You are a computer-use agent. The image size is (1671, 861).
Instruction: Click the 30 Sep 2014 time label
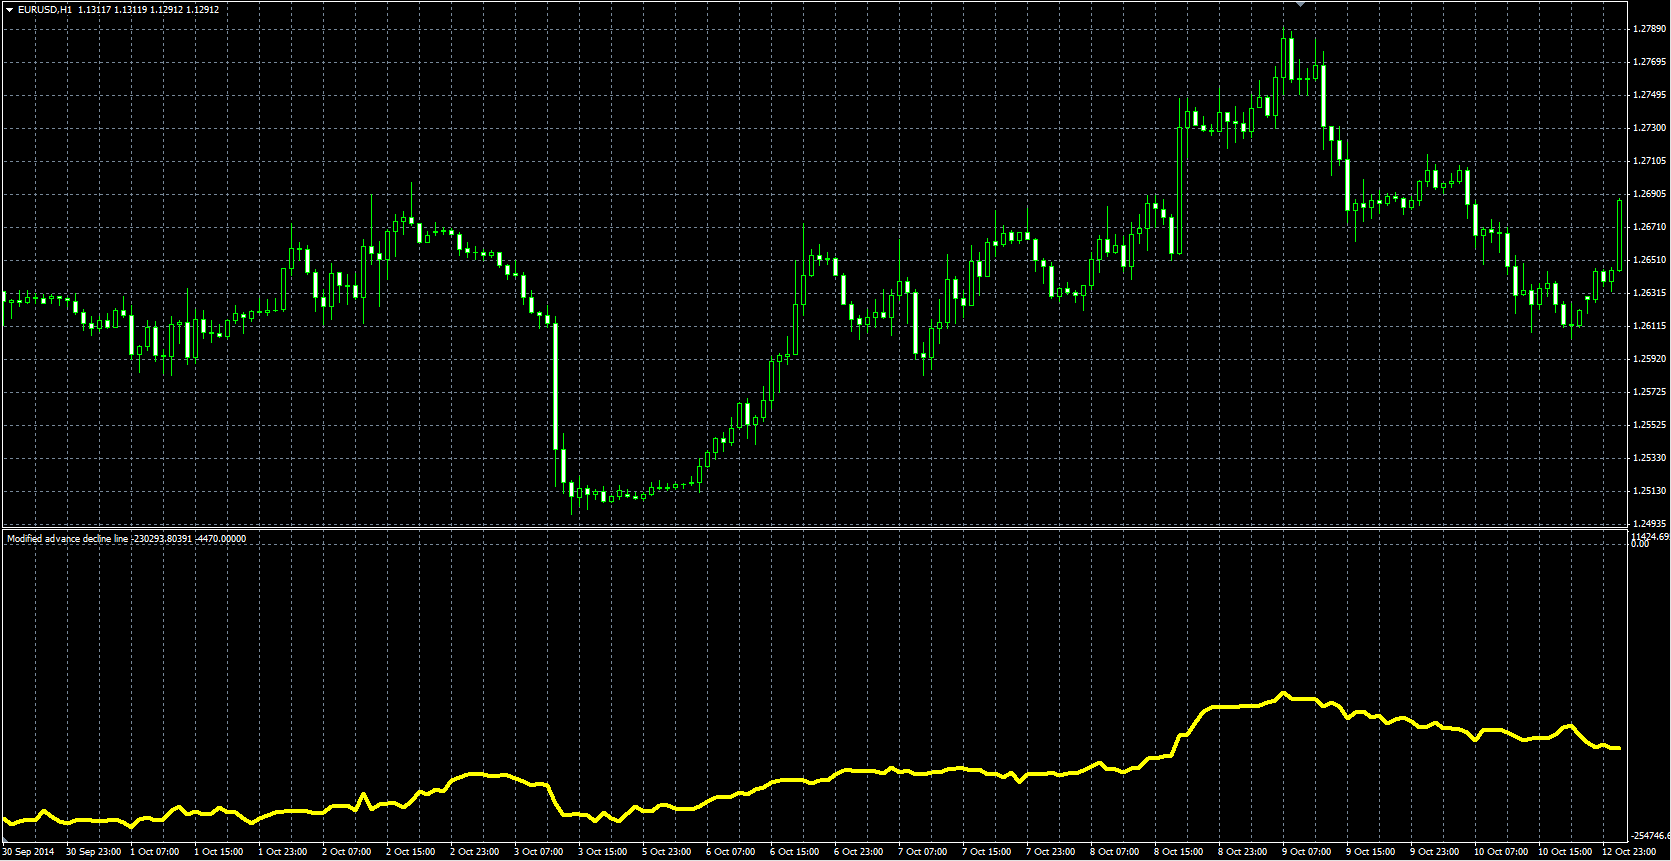coord(29,852)
